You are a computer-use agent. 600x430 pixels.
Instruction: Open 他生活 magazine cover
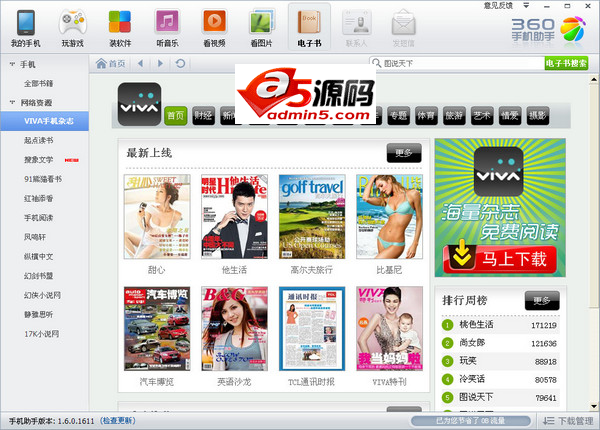(234, 217)
